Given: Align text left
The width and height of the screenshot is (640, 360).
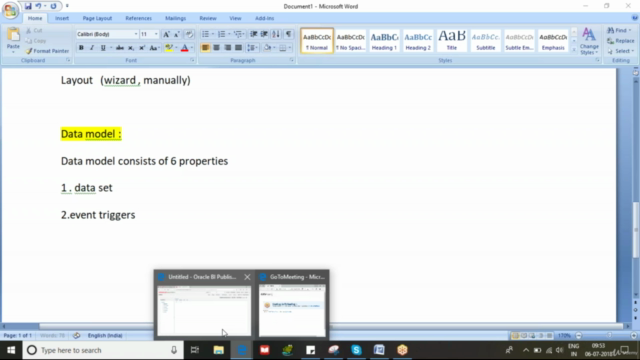Looking at the screenshot, I should coord(205,48).
